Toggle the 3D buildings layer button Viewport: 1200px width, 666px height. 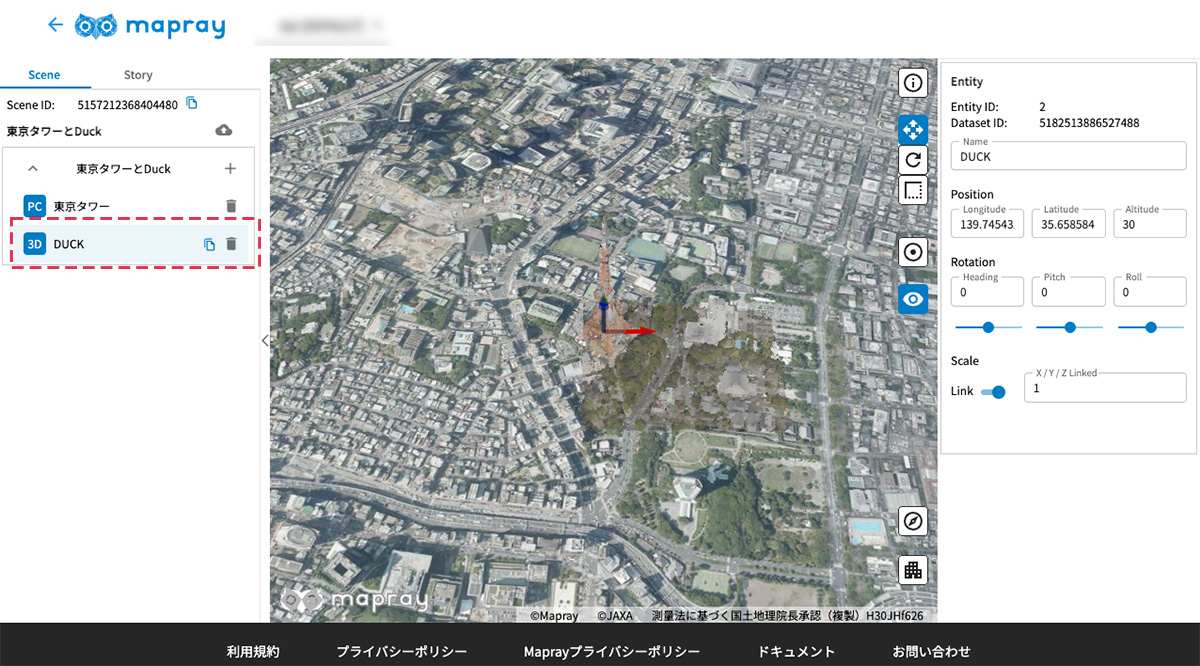click(912, 570)
